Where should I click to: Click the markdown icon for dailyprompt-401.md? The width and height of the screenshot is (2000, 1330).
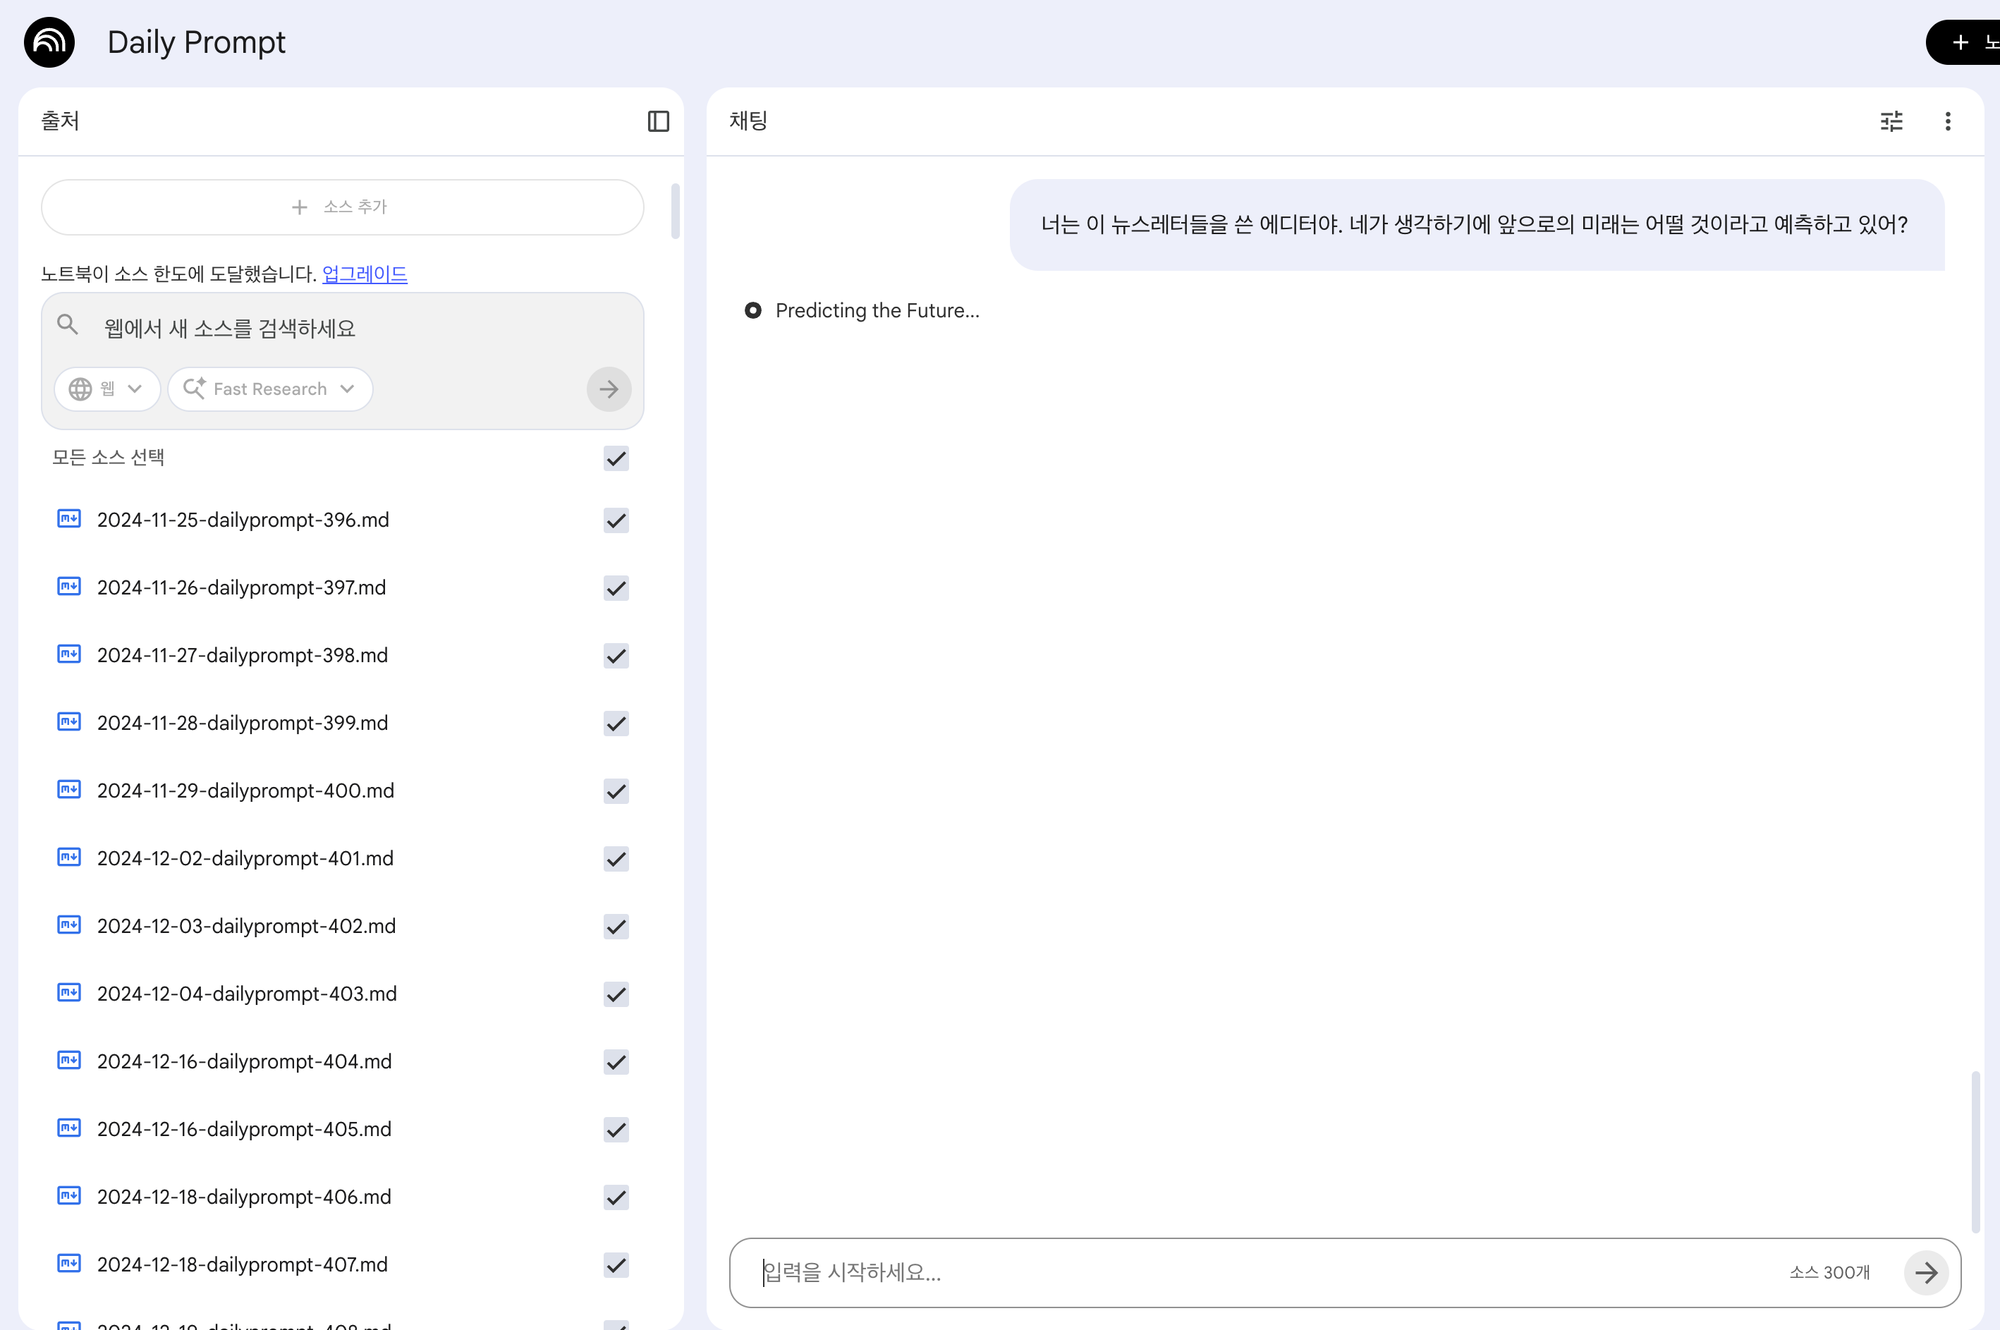tap(69, 857)
